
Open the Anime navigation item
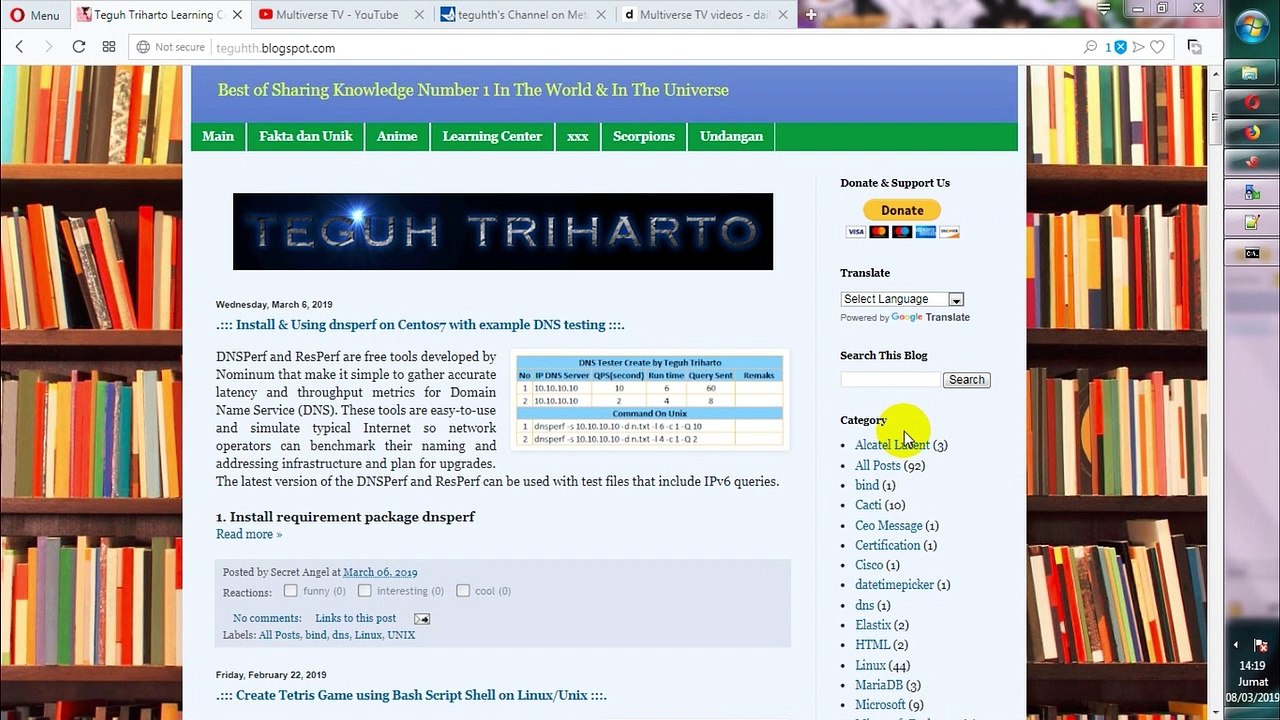[x=397, y=137]
